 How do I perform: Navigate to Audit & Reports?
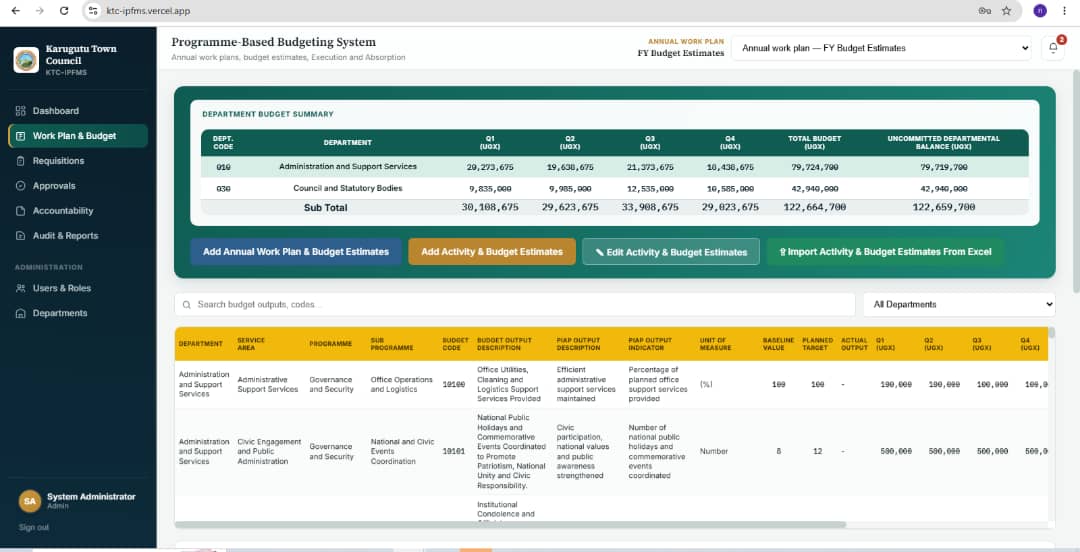coord(65,236)
